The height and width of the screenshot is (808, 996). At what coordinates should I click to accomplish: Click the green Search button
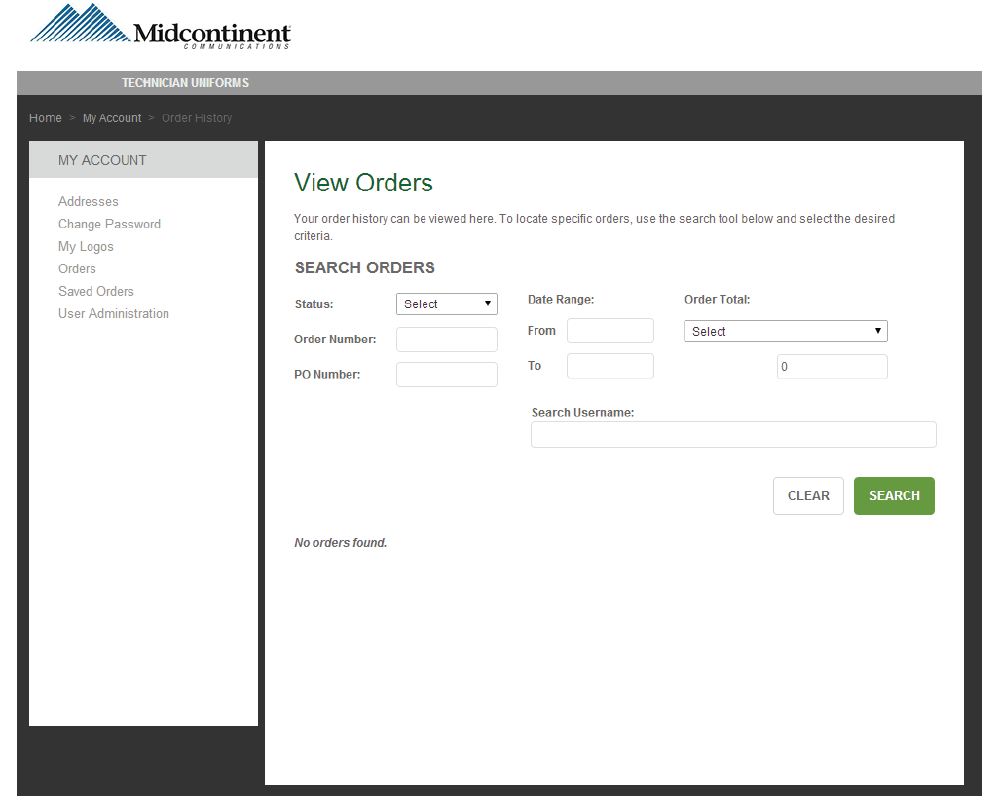pyautogui.click(x=894, y=496)
